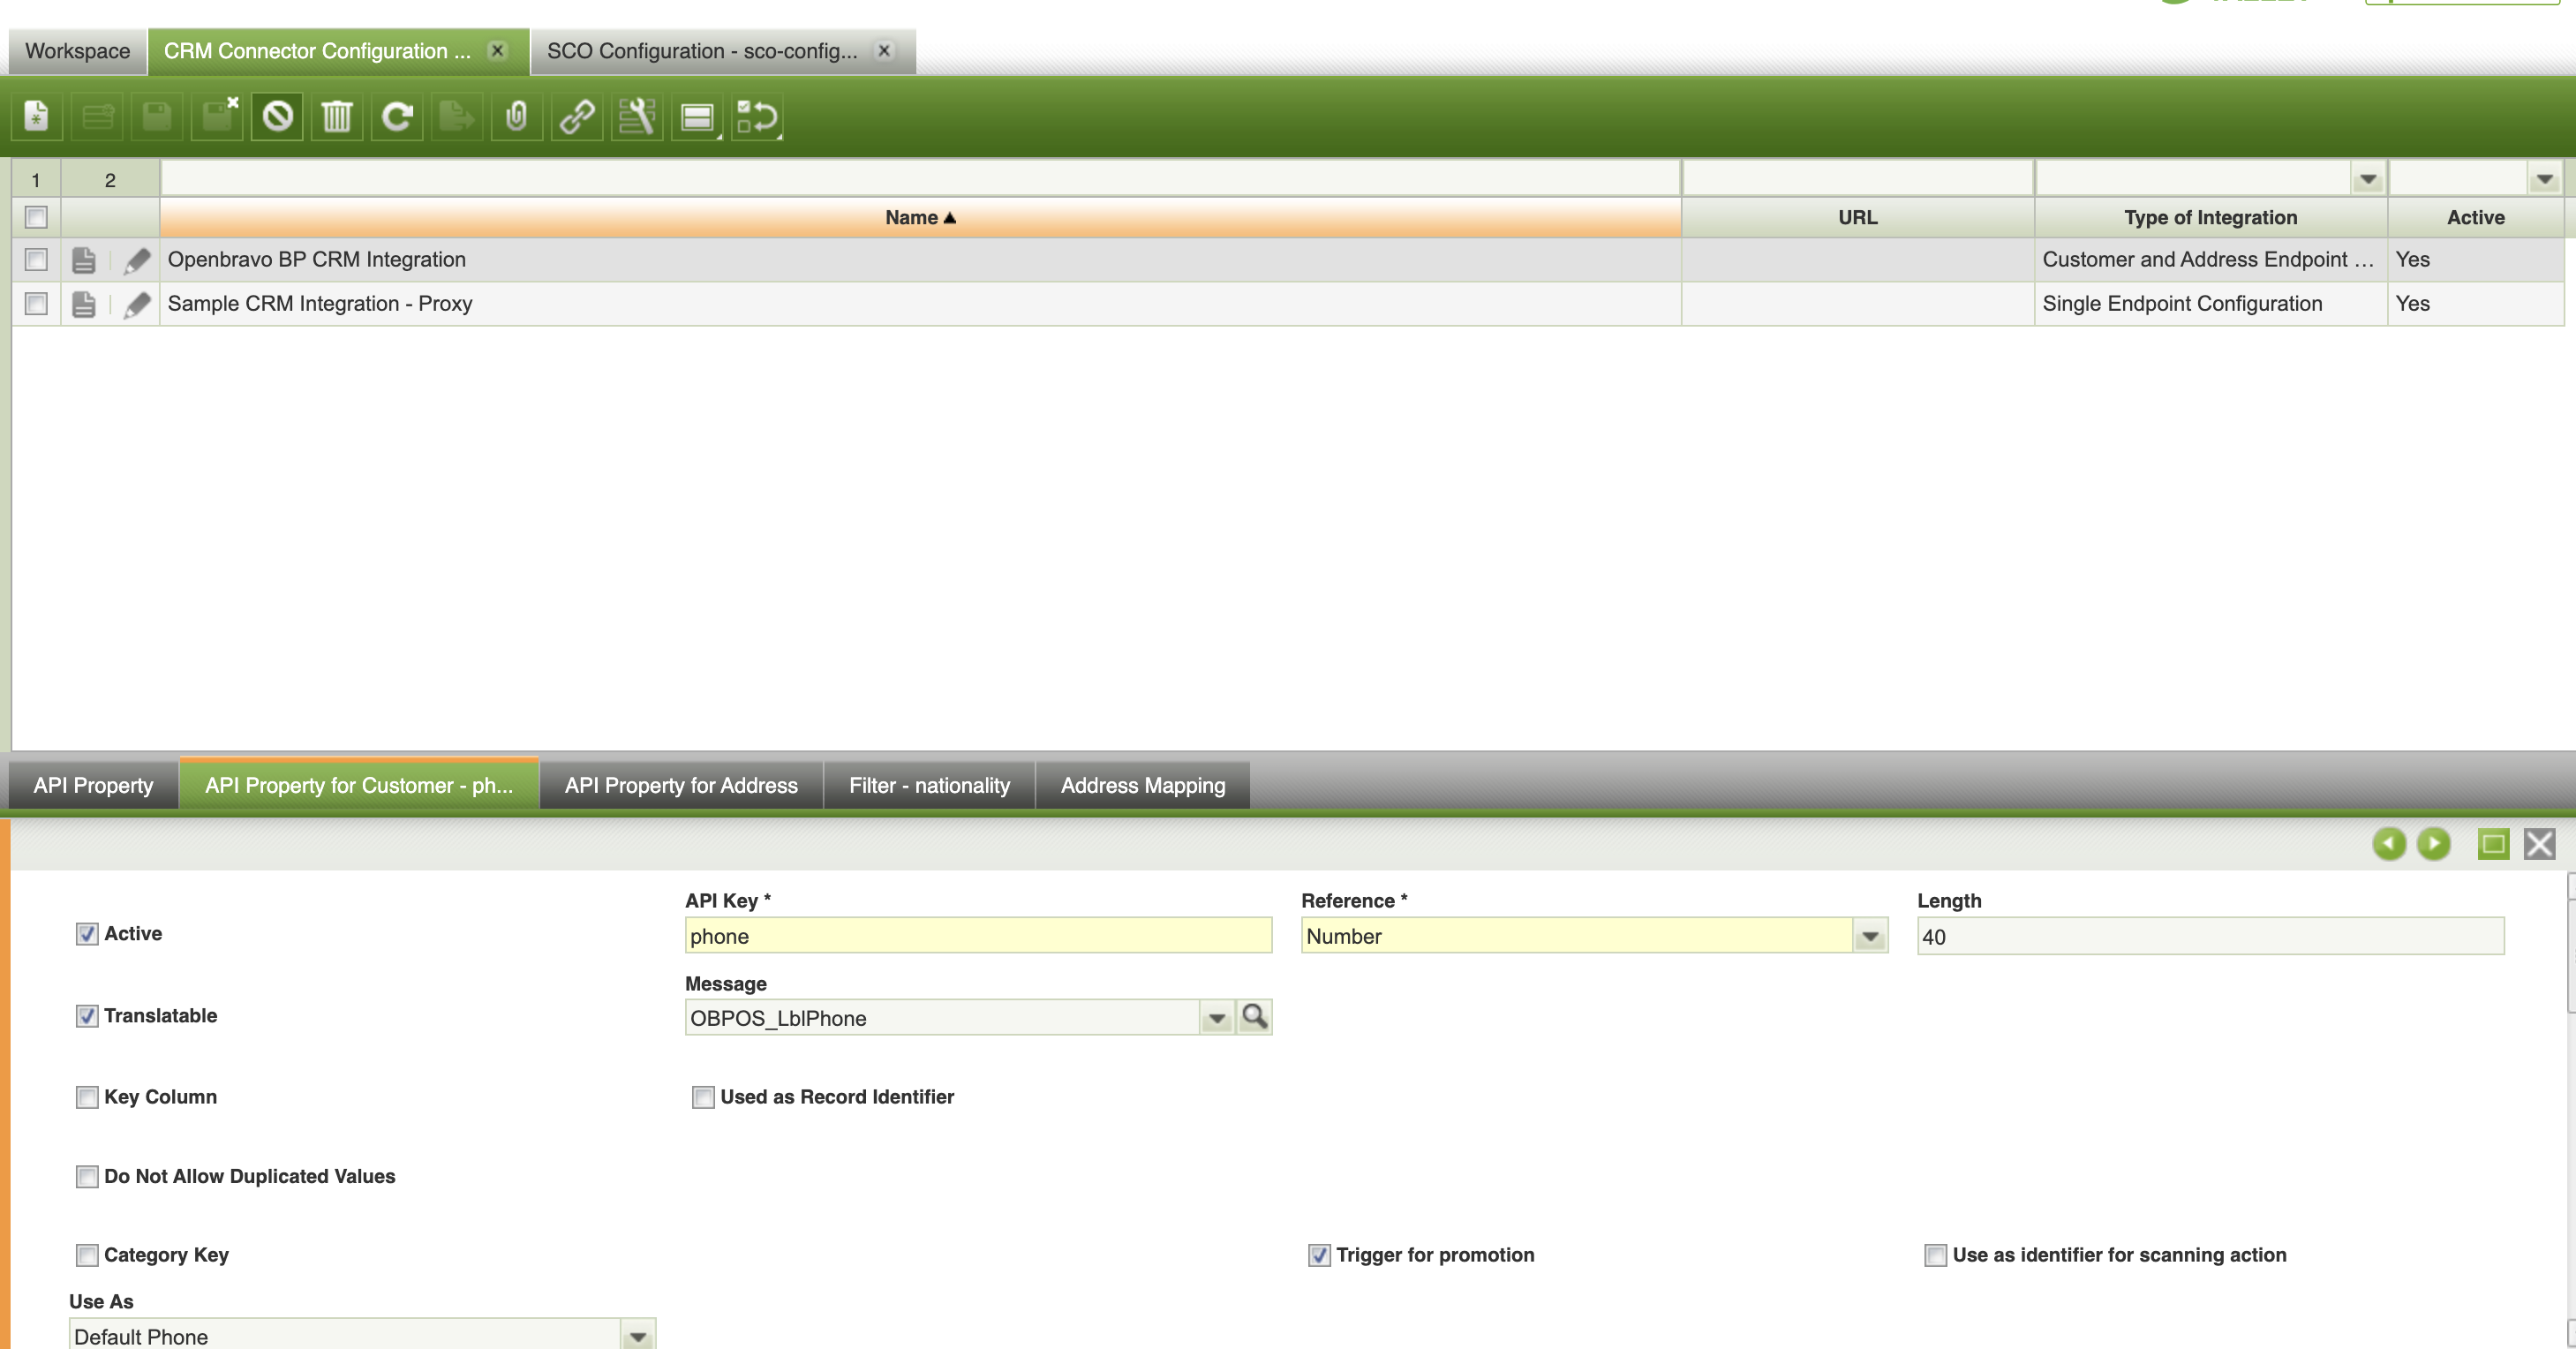
Task: Open the SCO Configuration tab
Action: [x=701, y=51]
